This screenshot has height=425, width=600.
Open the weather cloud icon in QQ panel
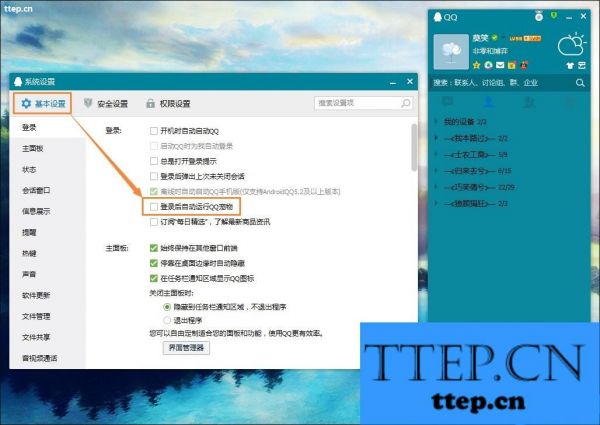571,45
